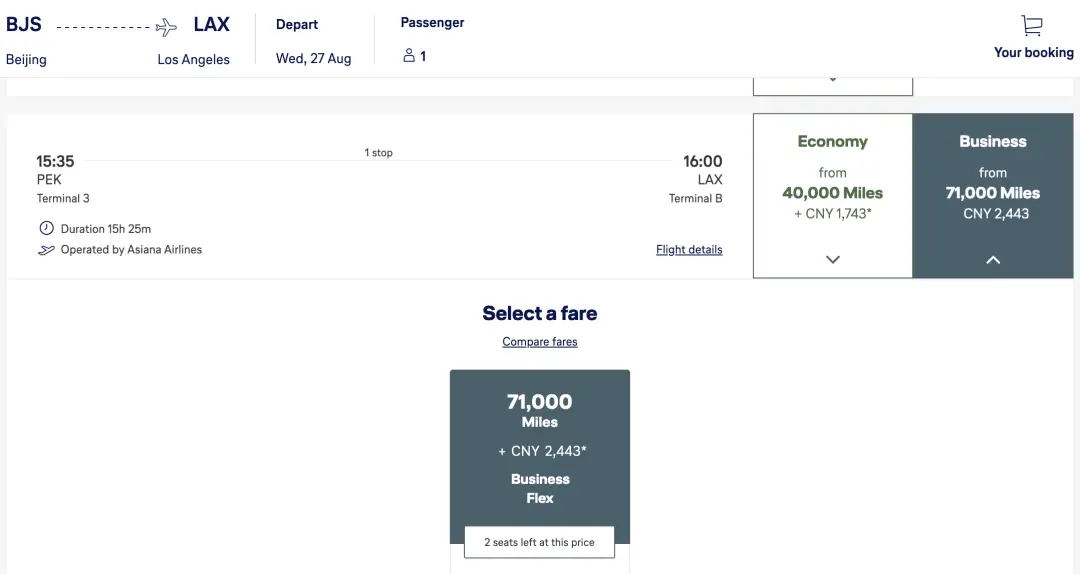Click the clock icon beside Duration 15h 25m
Image resolution: width=1080 pixels, height=574 pixels.
click(46, 228)
